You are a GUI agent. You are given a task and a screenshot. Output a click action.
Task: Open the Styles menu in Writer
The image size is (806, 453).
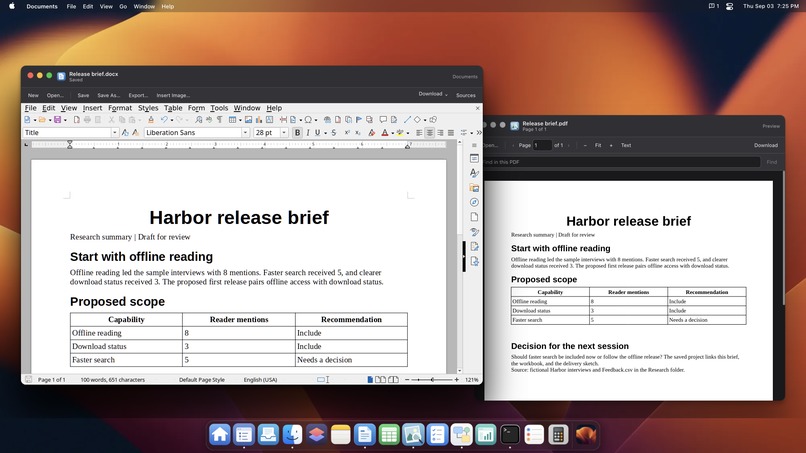point(148,108)
